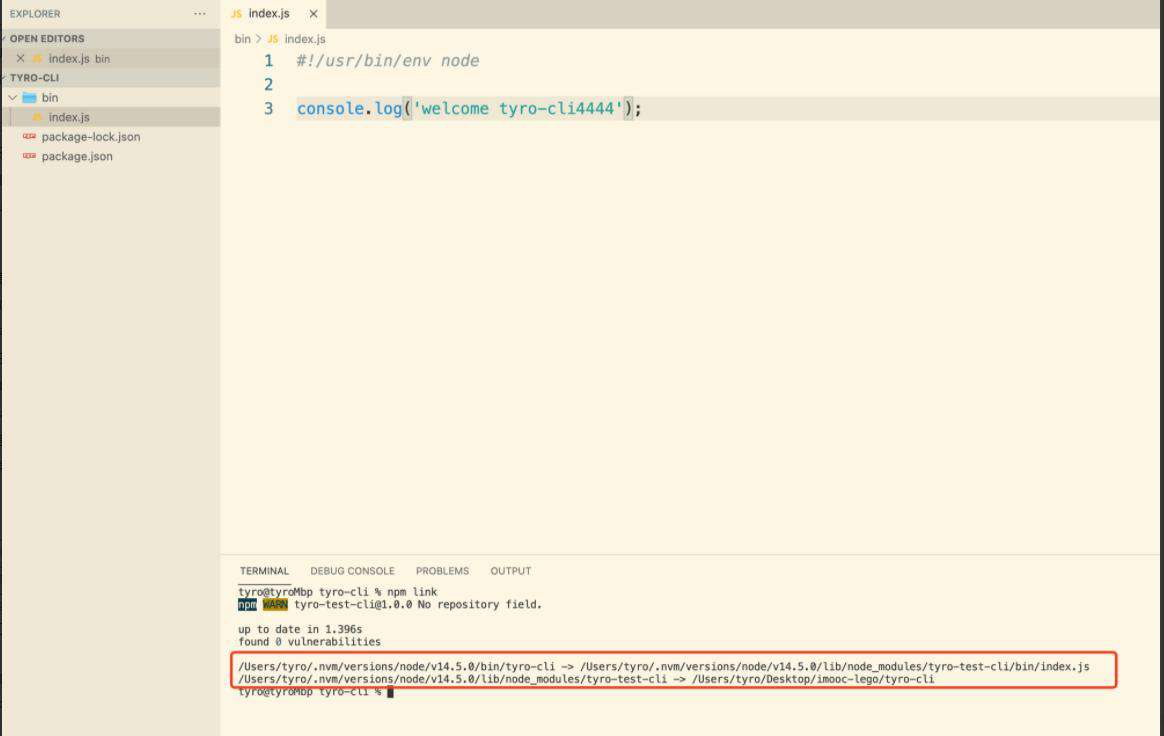Click the terminal prompt cursor
This screenshot has height=736, width=1164.
click(x=390, y=692)
